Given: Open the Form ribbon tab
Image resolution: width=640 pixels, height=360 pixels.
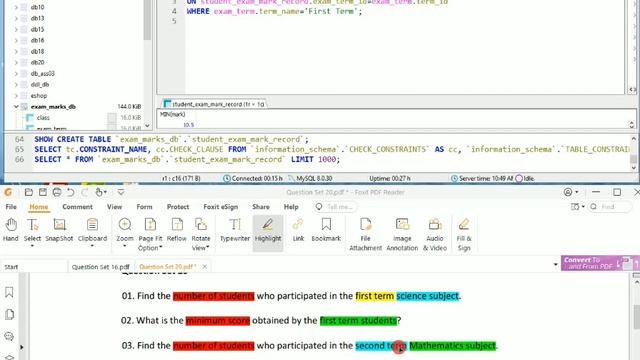Looking at the screenshot, I should click(144, 207).
